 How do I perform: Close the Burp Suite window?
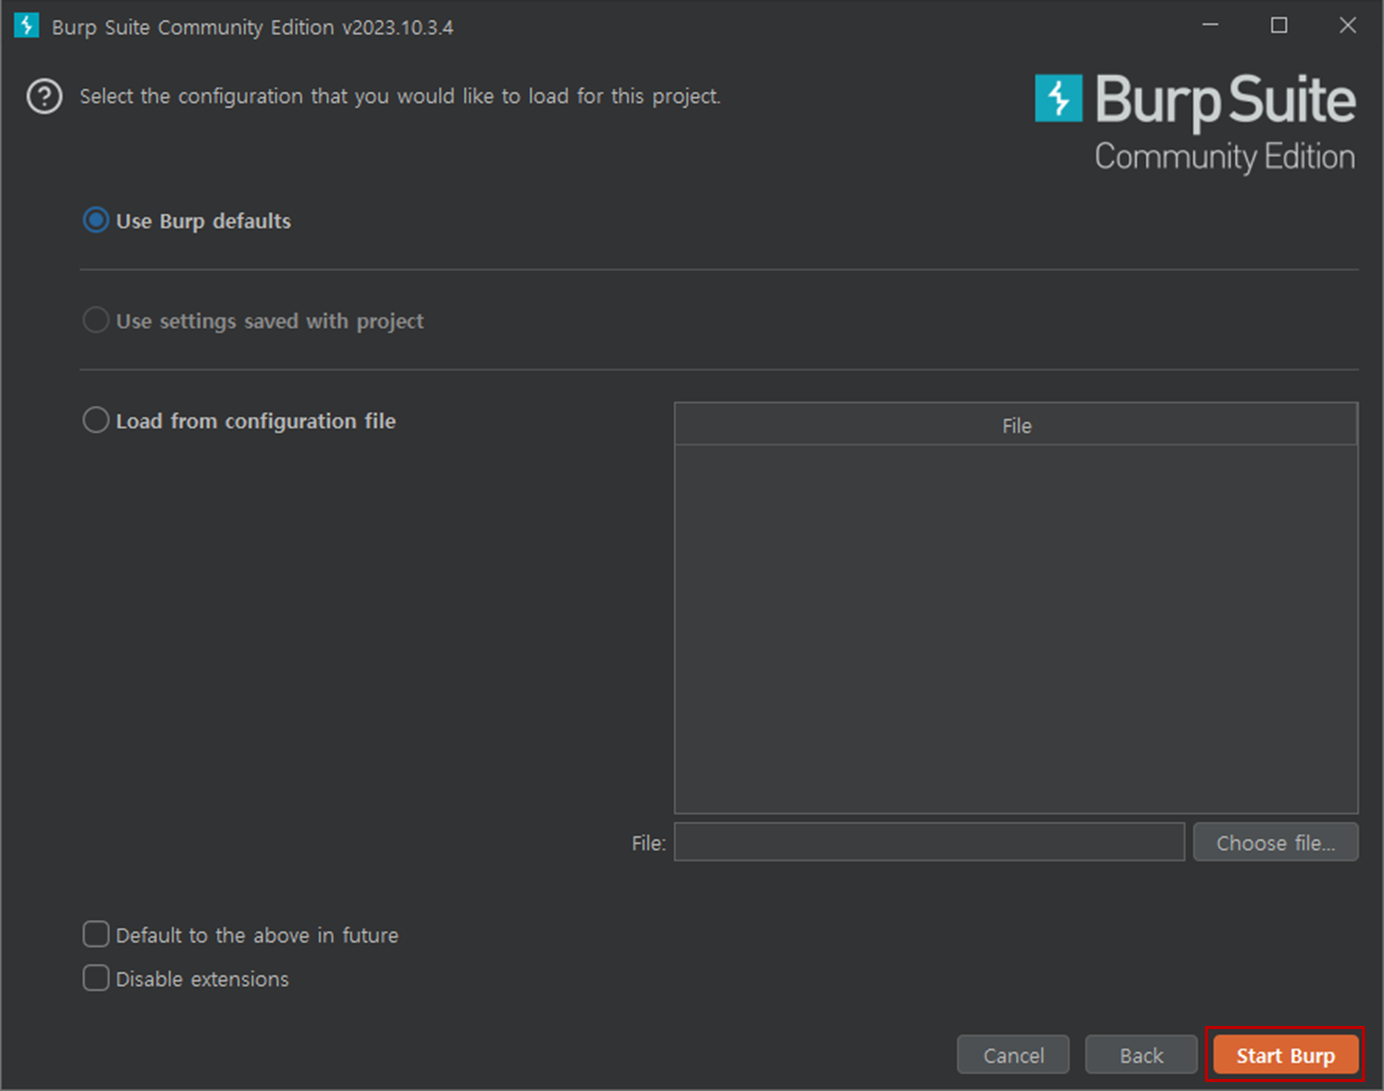(x=1348, y=25)
